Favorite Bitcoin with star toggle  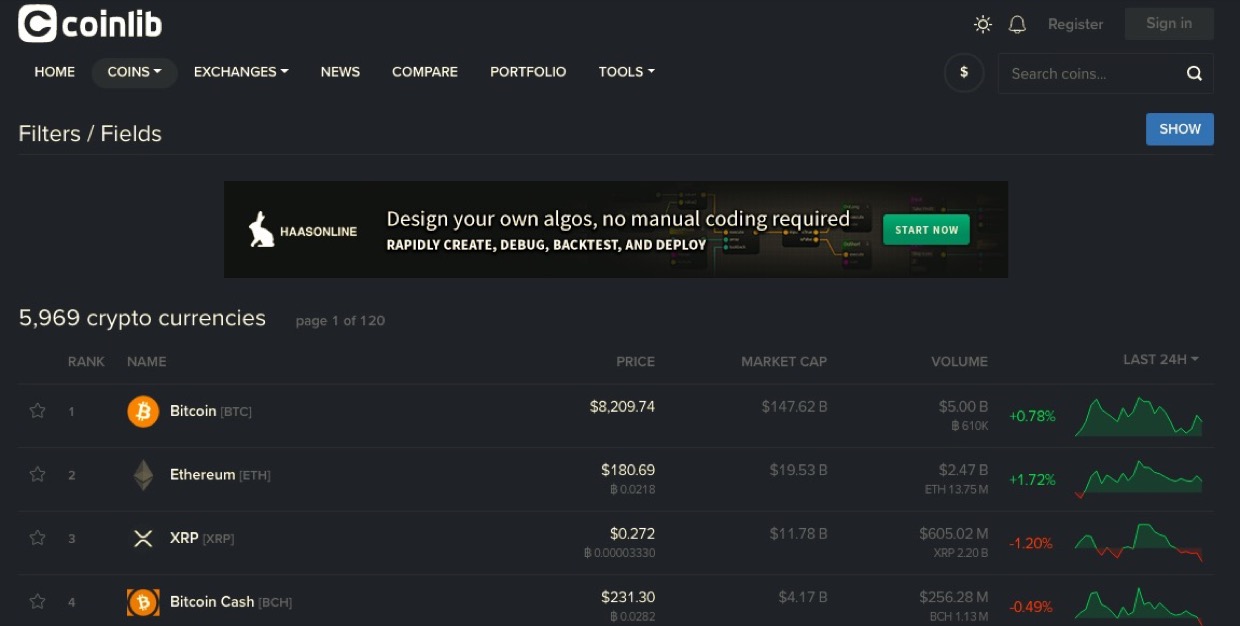coord(37,411)
